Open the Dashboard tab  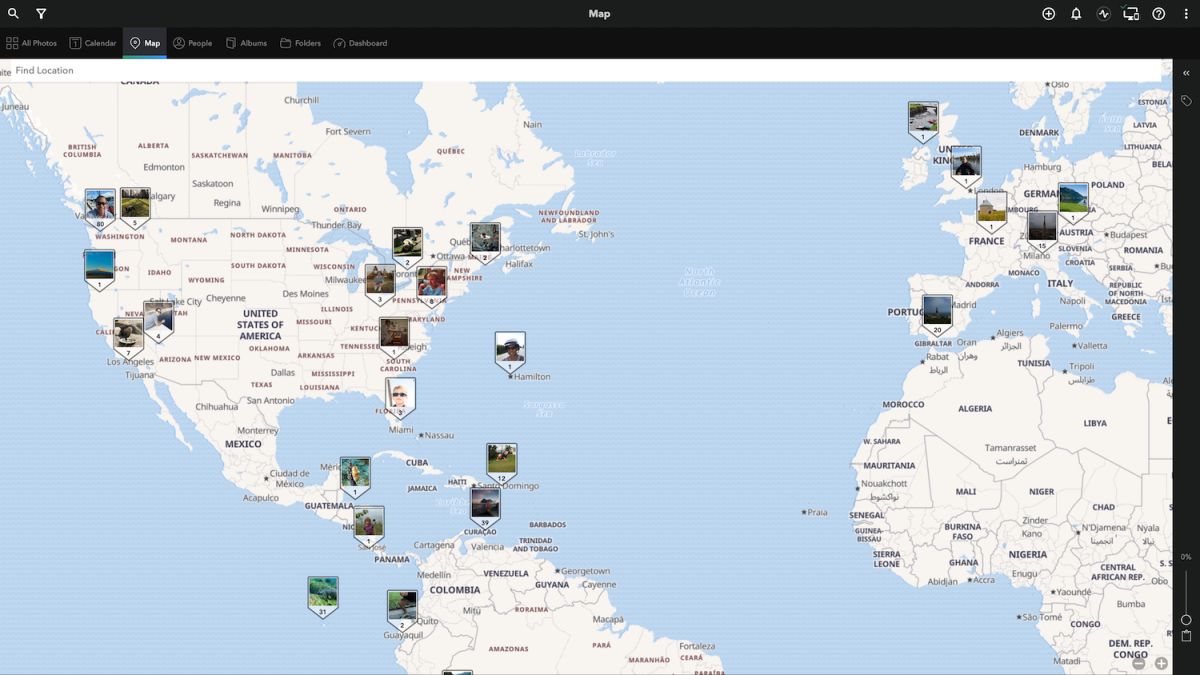pos(360,43)
